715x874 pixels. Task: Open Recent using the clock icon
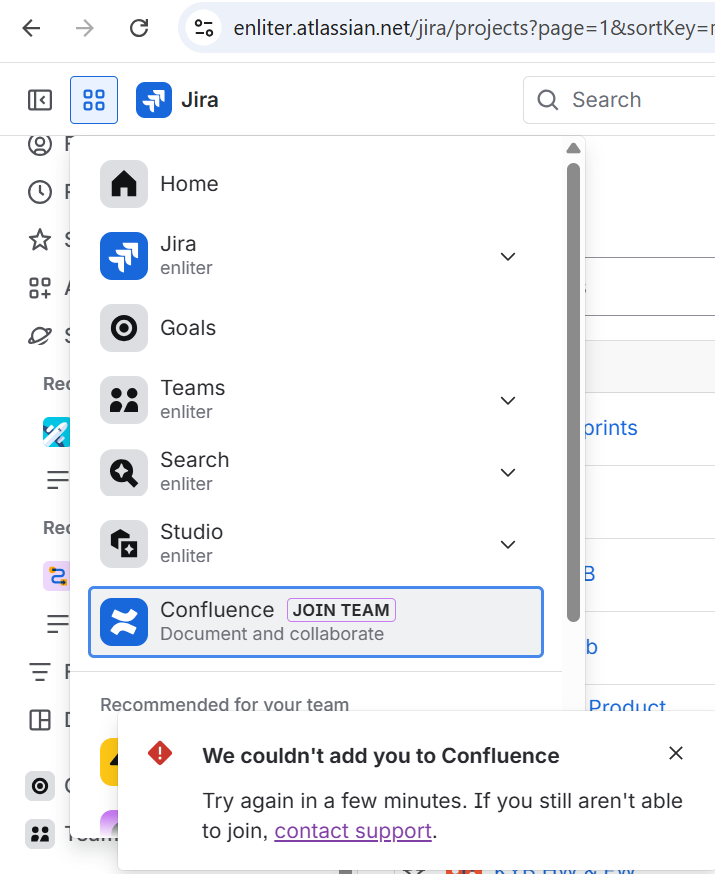pyautogui.click(x=40, y=191)
